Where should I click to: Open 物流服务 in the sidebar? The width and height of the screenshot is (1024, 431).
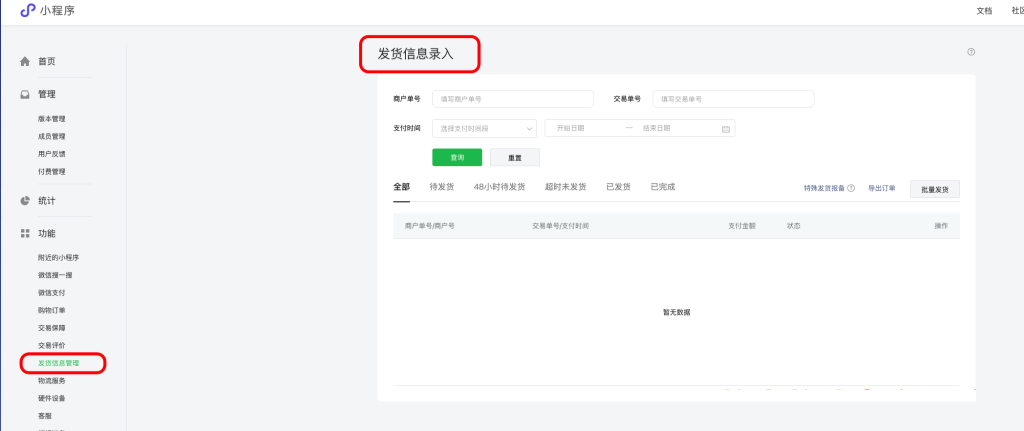tap(52, 380)
